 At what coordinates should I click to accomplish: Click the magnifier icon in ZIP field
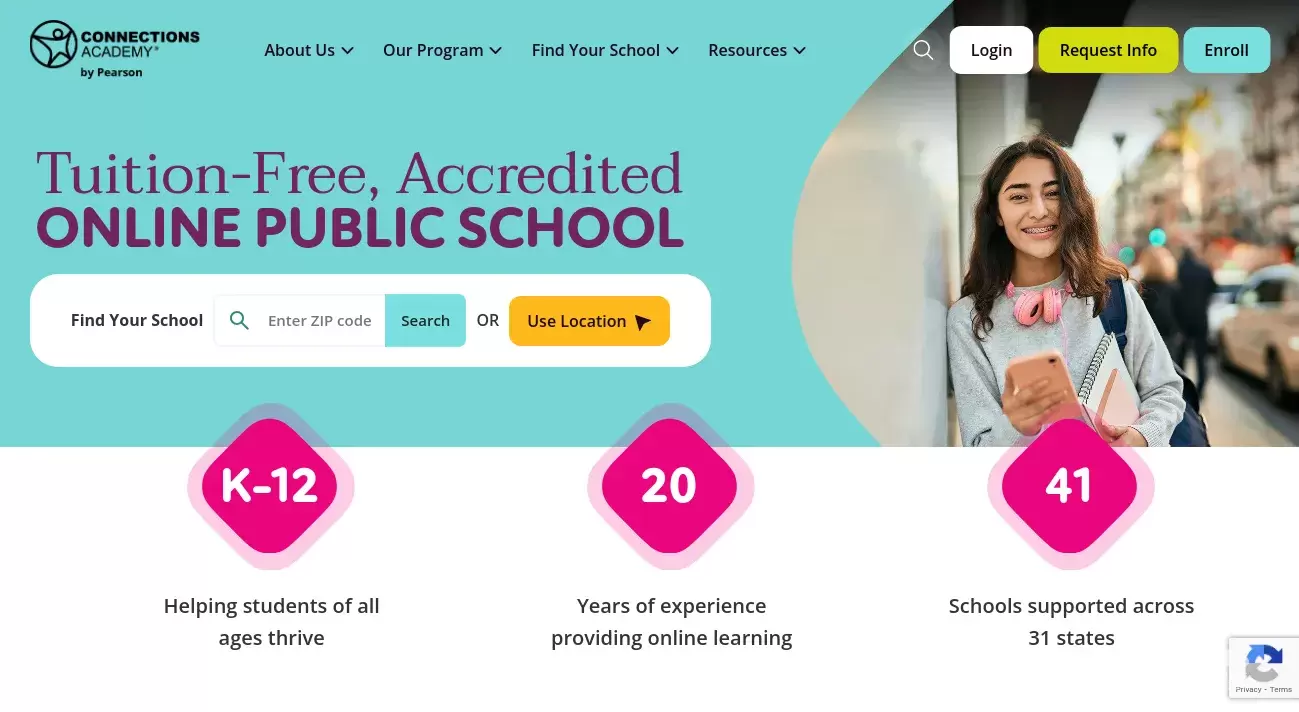click(x=239, y=320)
